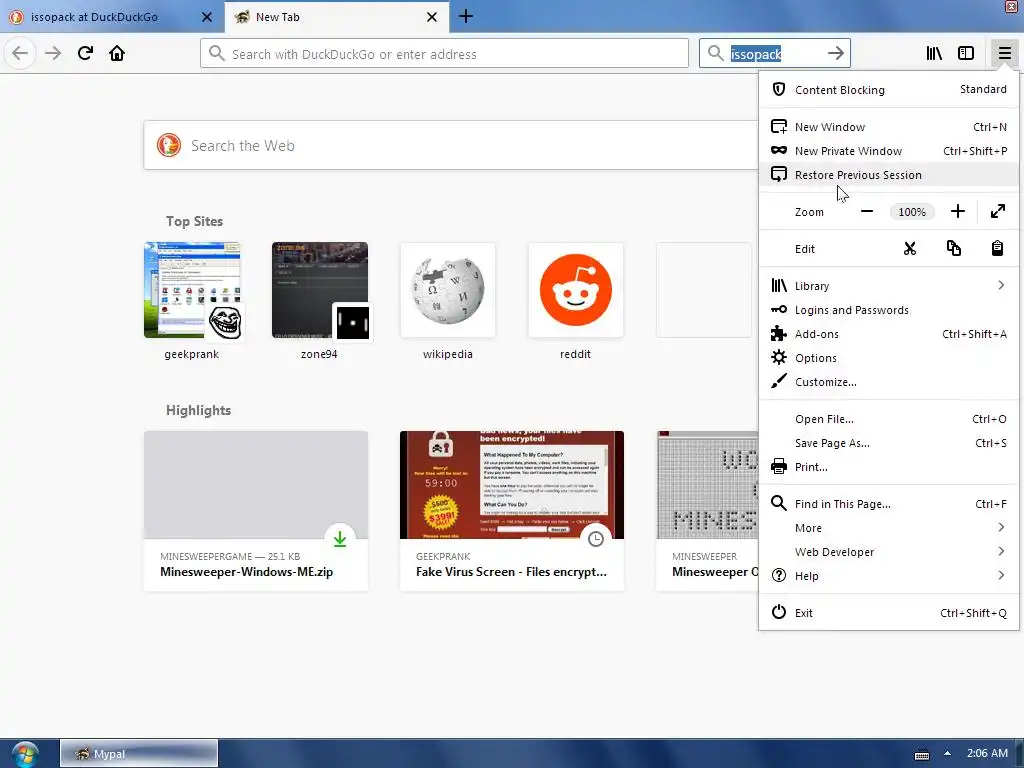Click the Top Sites heading
The width and height of the screenshot is (1024, 768).
pyautogui.click(x=194, y=221)
